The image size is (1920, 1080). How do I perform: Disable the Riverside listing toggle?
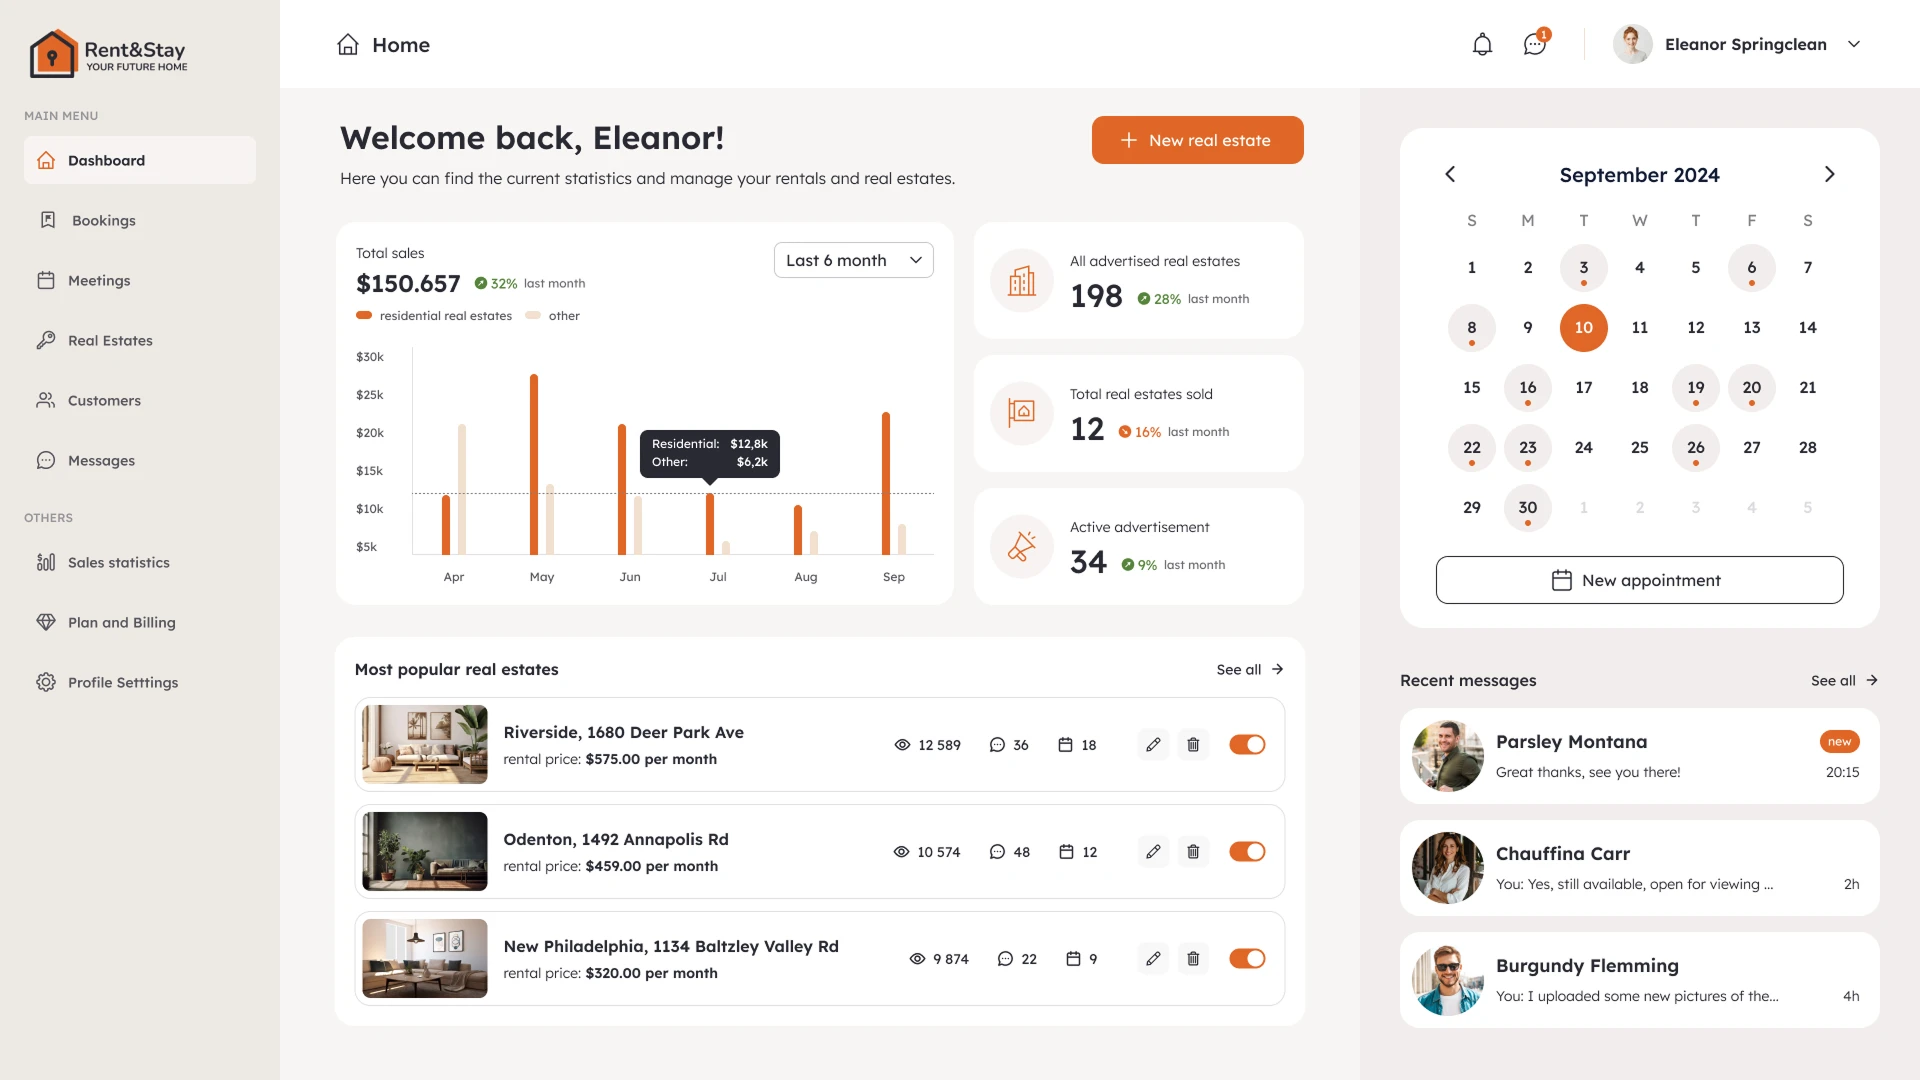click(1247, 744)
